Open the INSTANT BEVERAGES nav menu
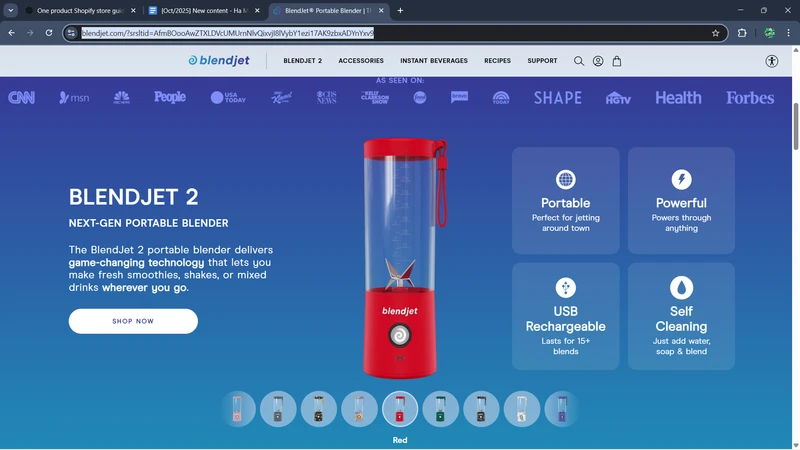Image resolution: width=800 pixels, height=450 pixels. coord(434,61)
